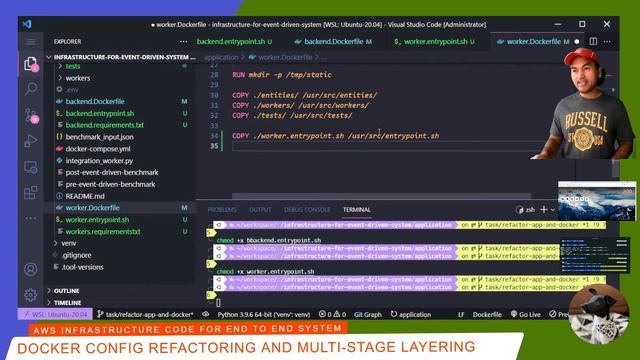This screenshot has height=360, width=640.
Task: Open the Manage gear icon
Action: pyautogui.click(x=31, y=294)
